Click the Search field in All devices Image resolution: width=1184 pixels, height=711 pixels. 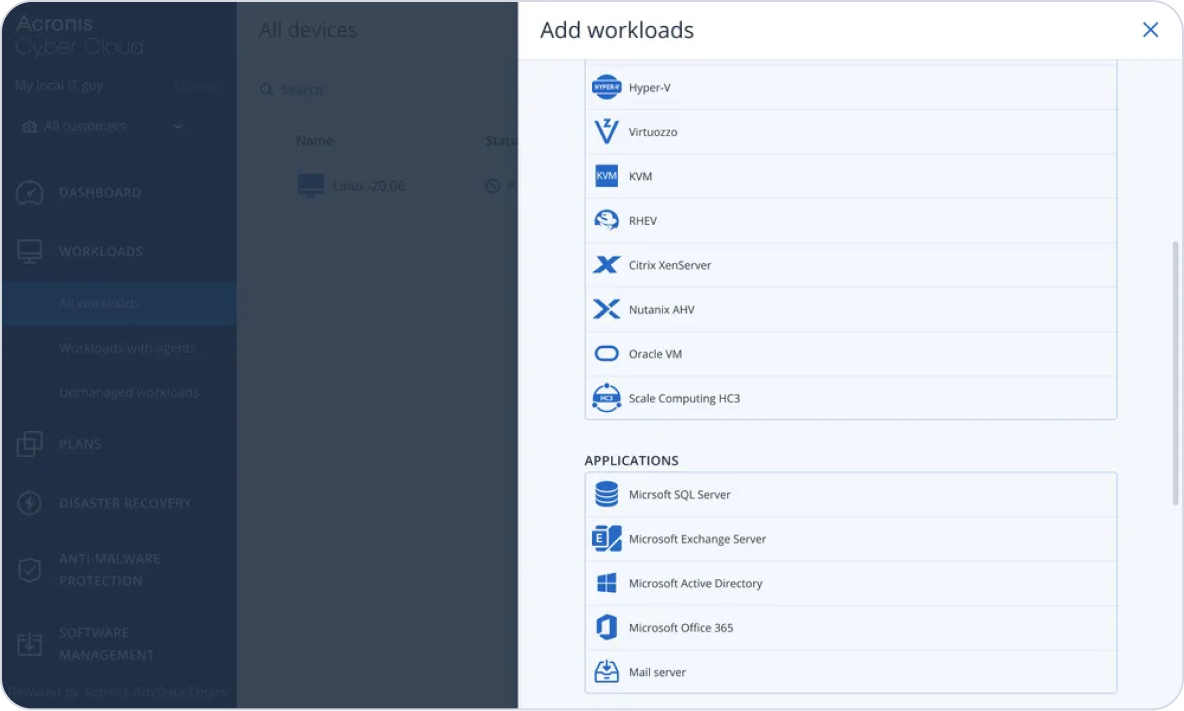coord(380,90)
